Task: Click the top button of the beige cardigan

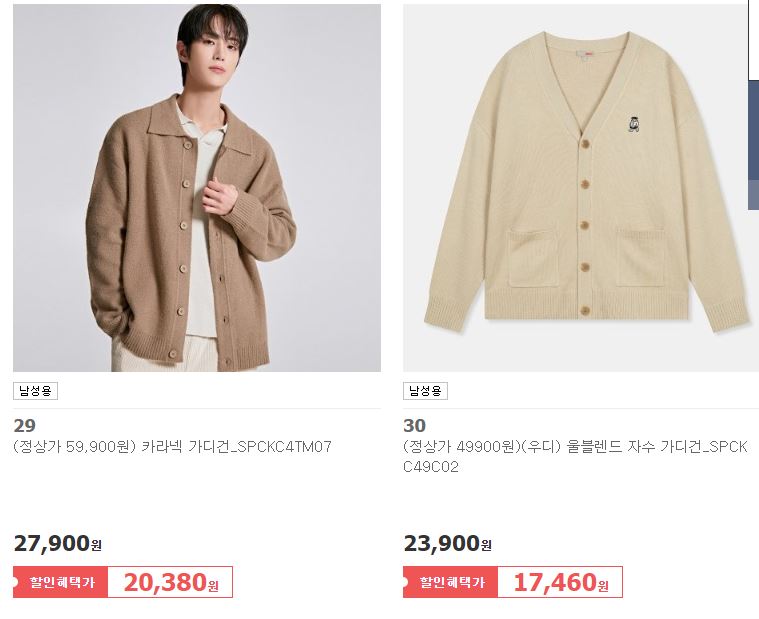Action: pos(585,144)
